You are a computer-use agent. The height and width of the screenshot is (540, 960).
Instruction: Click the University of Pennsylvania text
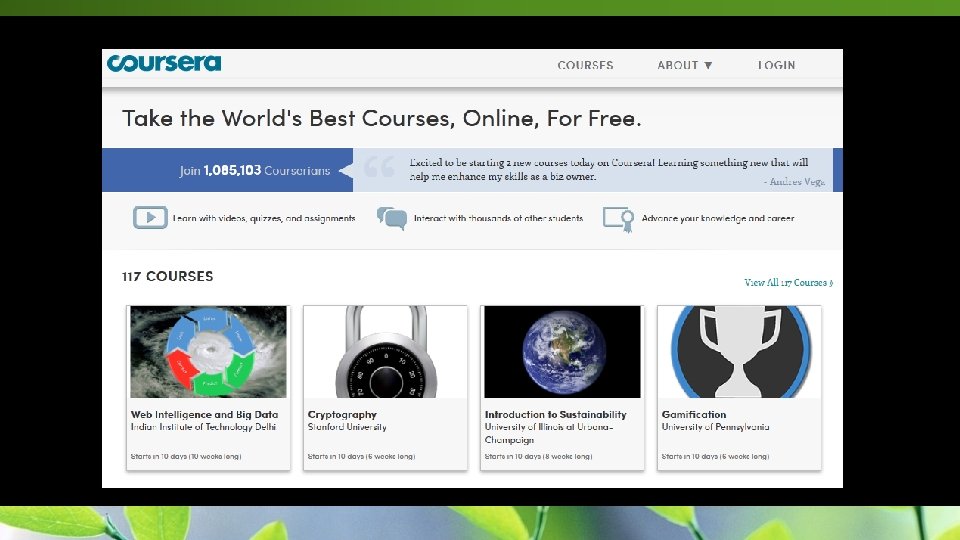(x=716, y=427)
